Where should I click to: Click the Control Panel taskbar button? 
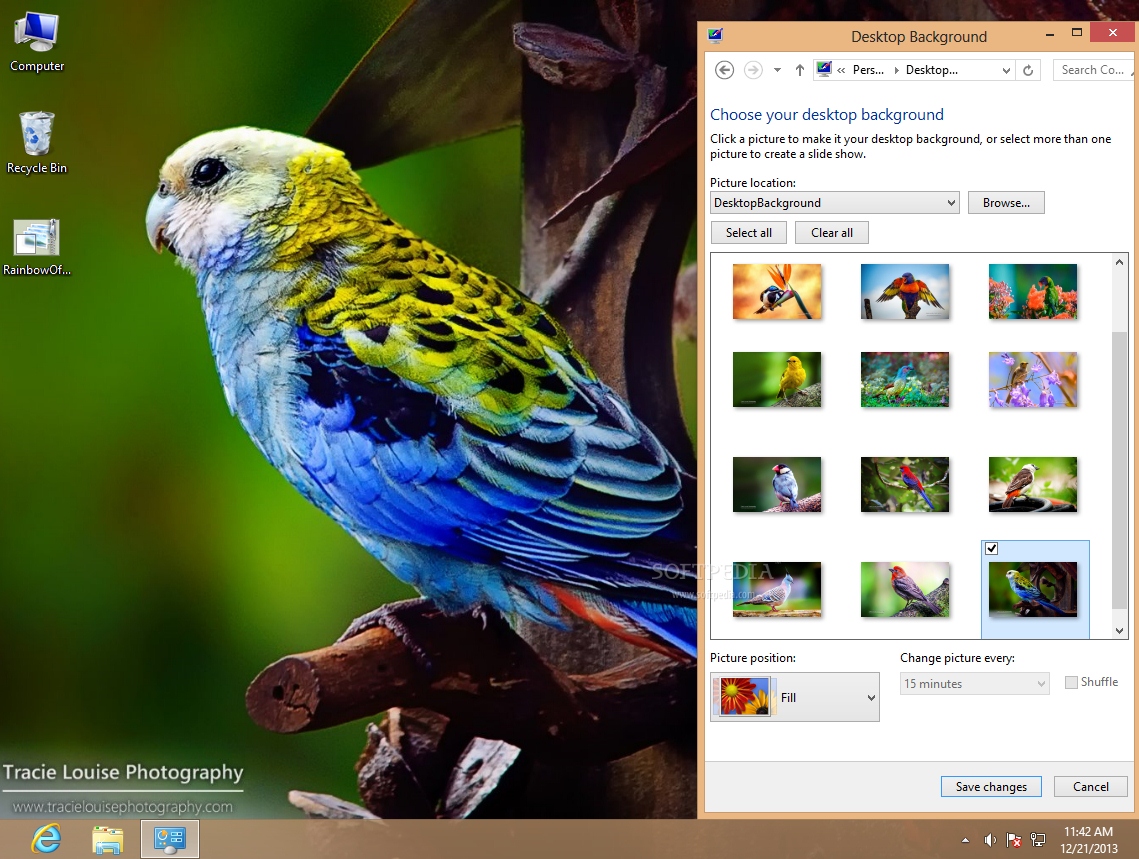click(169, 839)
